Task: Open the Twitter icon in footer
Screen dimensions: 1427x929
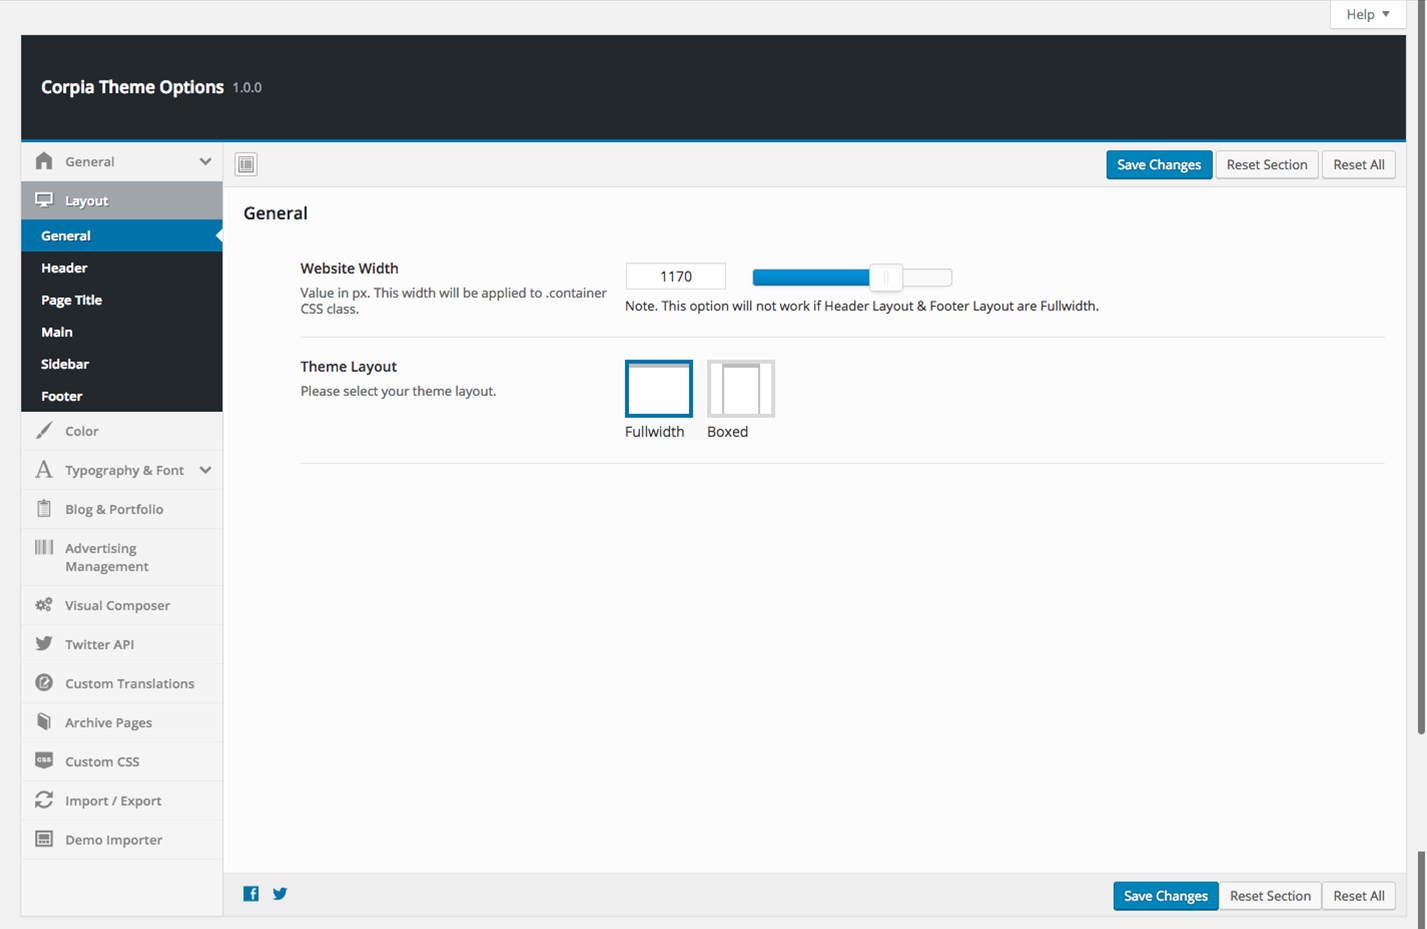Action: coord(280,894)
